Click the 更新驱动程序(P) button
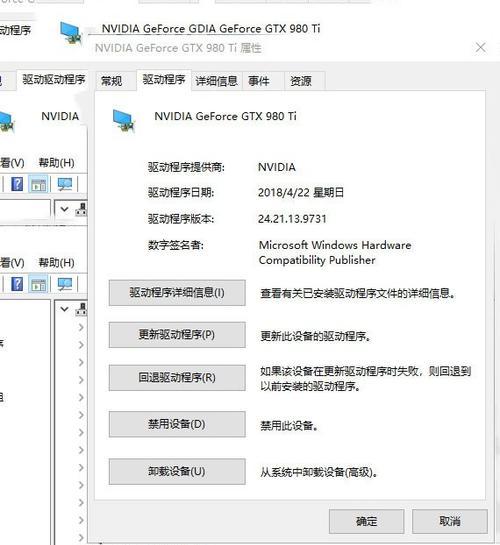This screenshot has height=545, width=500. point(177,335)
